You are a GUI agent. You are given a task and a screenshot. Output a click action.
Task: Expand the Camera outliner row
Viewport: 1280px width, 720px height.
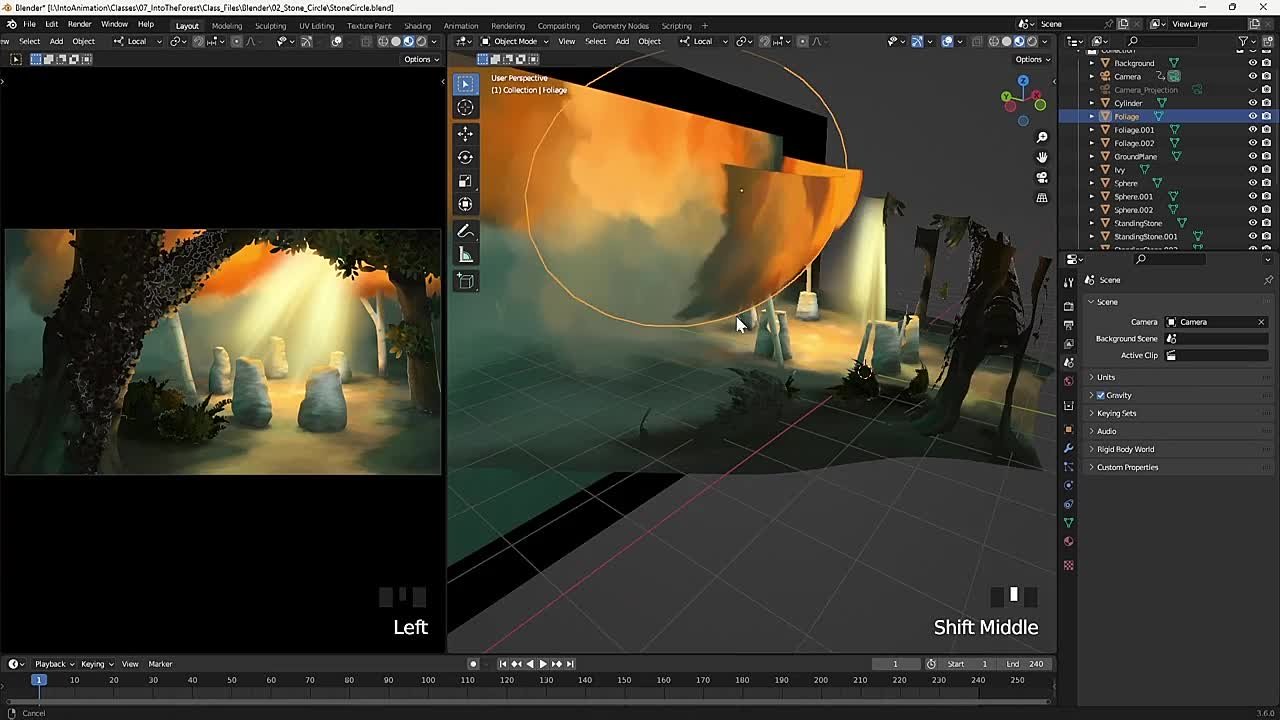click(x=1092, y=76)
